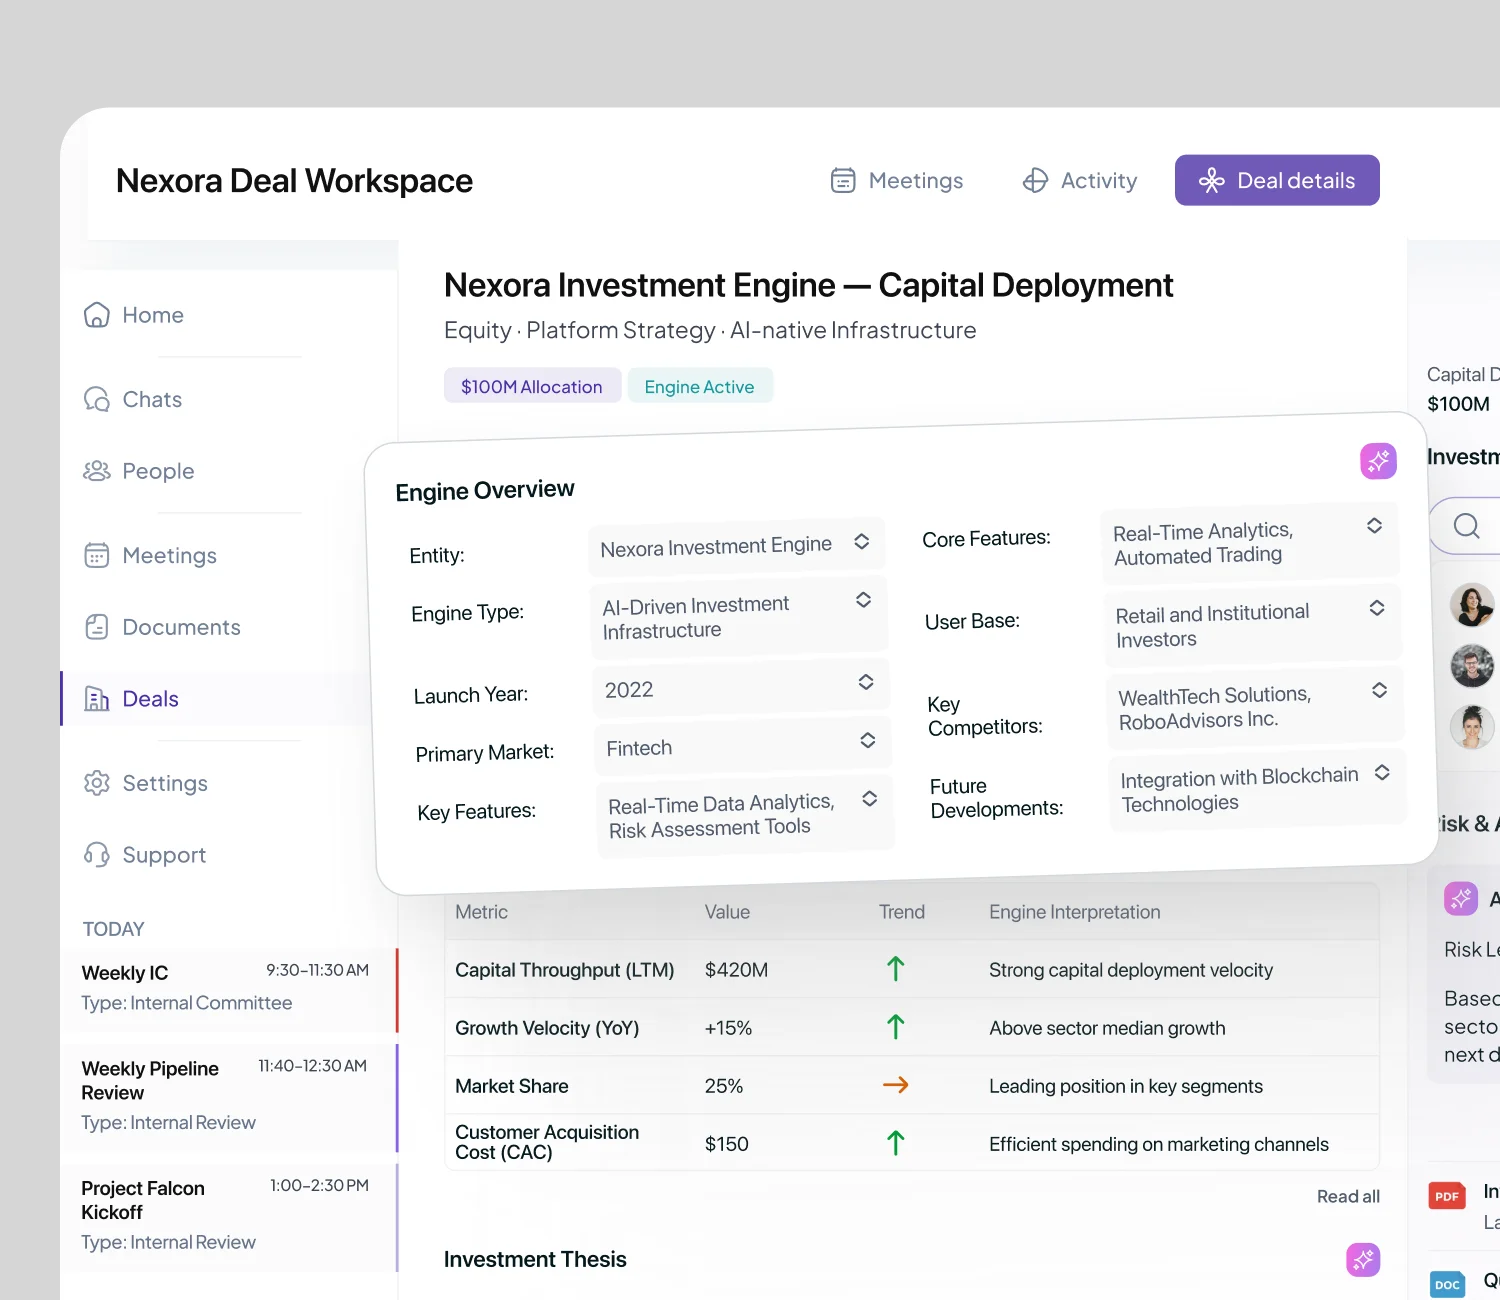Click up arrow trend for Customer Acquisition Cost
This screenshot has height=1300, width=1500.
point(895,1143)
